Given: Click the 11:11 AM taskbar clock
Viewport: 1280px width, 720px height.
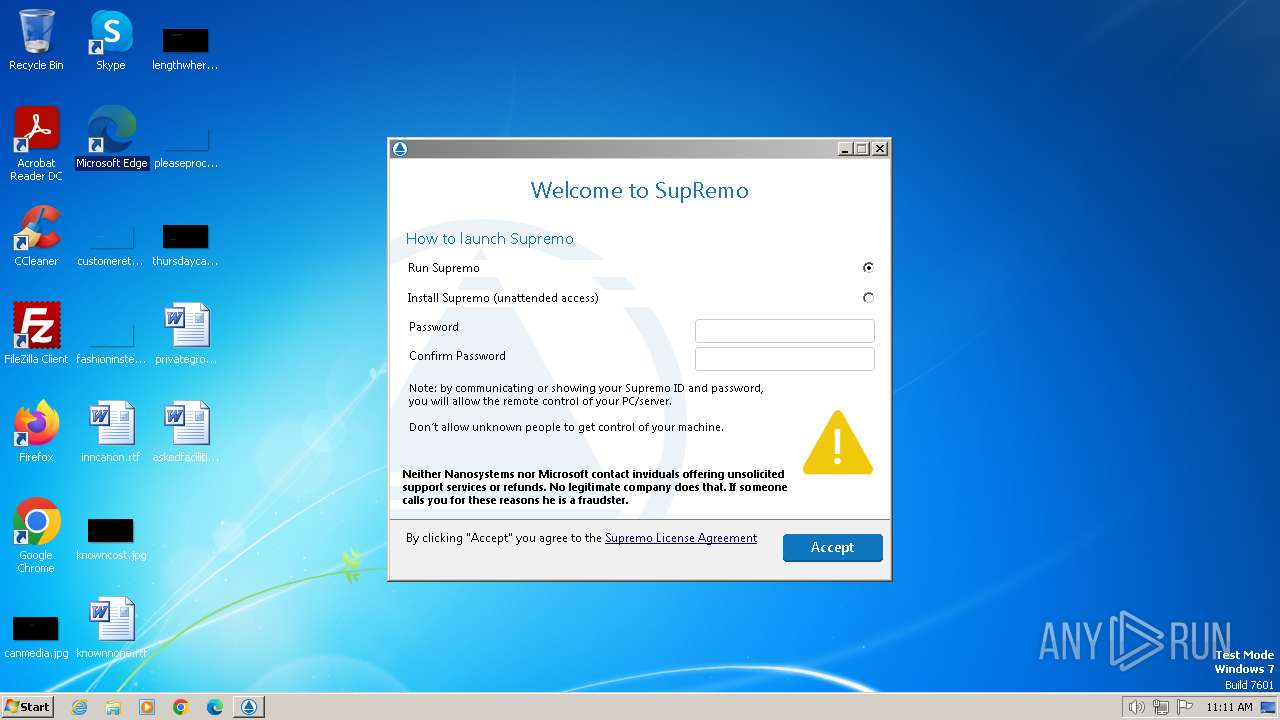Looking at the screenshot, I should [1229, 707].
